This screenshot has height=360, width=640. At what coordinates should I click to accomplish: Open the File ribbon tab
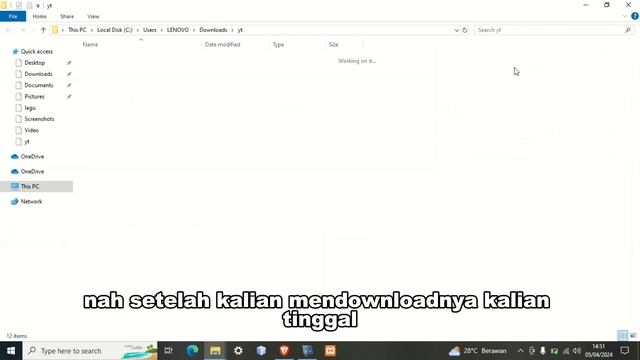(13, 16)
